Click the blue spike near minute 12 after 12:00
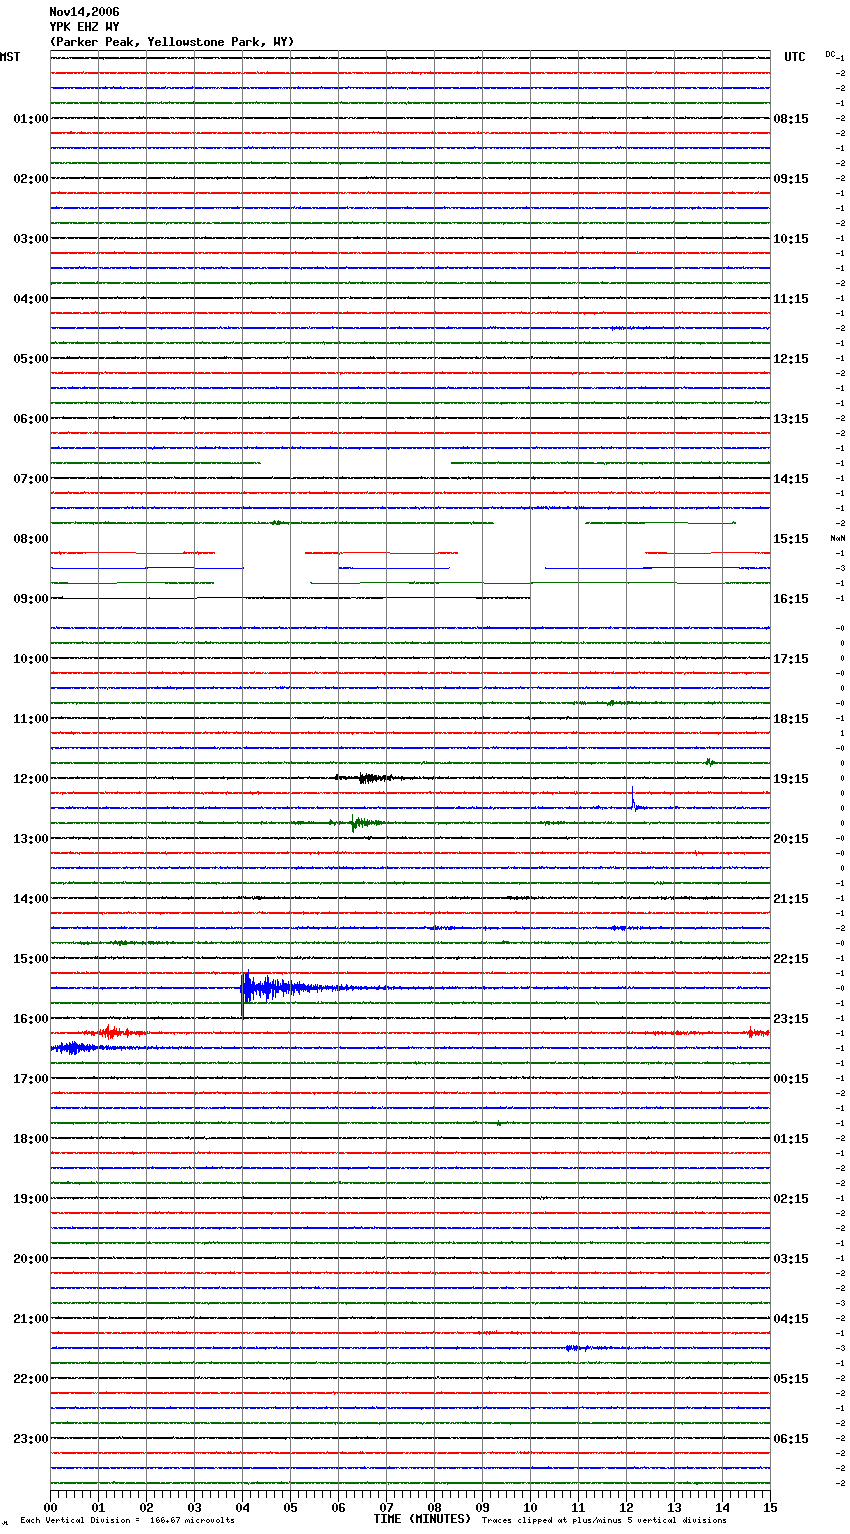This screenshot has height=1534, width=850. [x=633, y=798]
